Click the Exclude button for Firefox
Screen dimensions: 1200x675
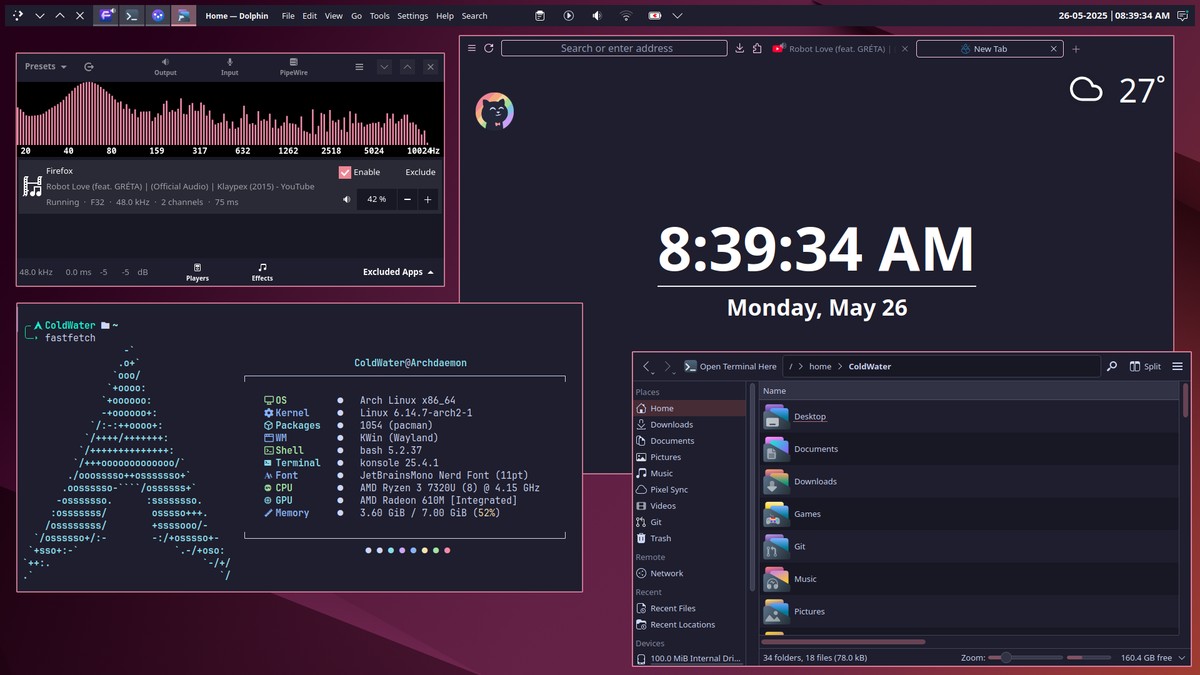(420, 172)
